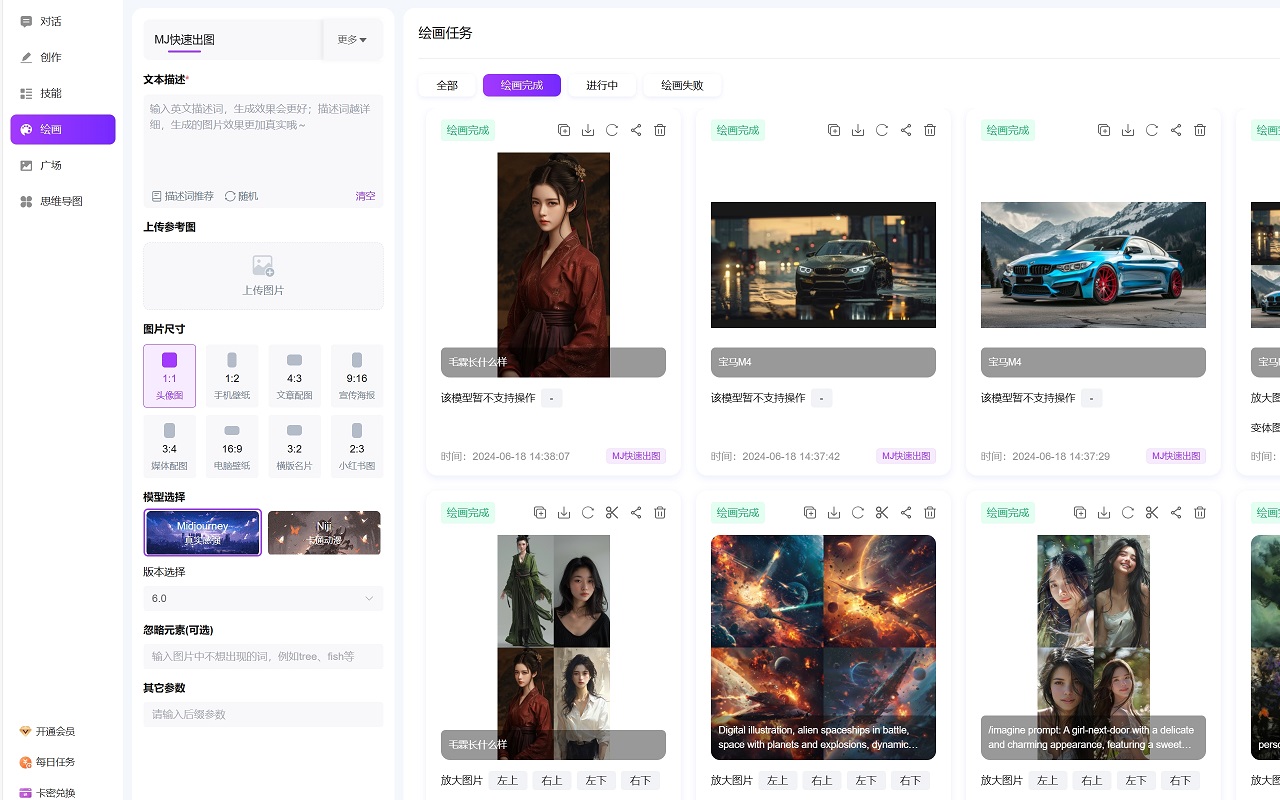Delete the black BMW 宝马M4 card

click(930, 130)
